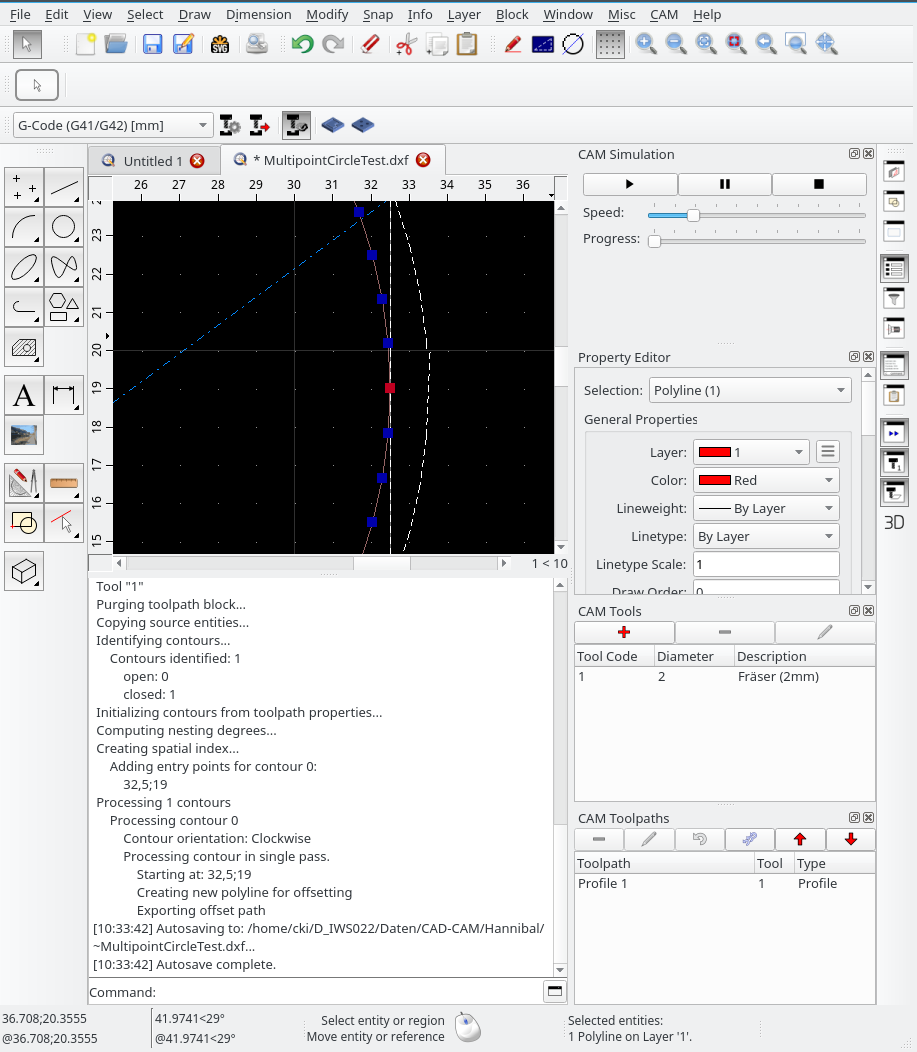
Task: Click the SVG export icon
Action: coord(220,44)
